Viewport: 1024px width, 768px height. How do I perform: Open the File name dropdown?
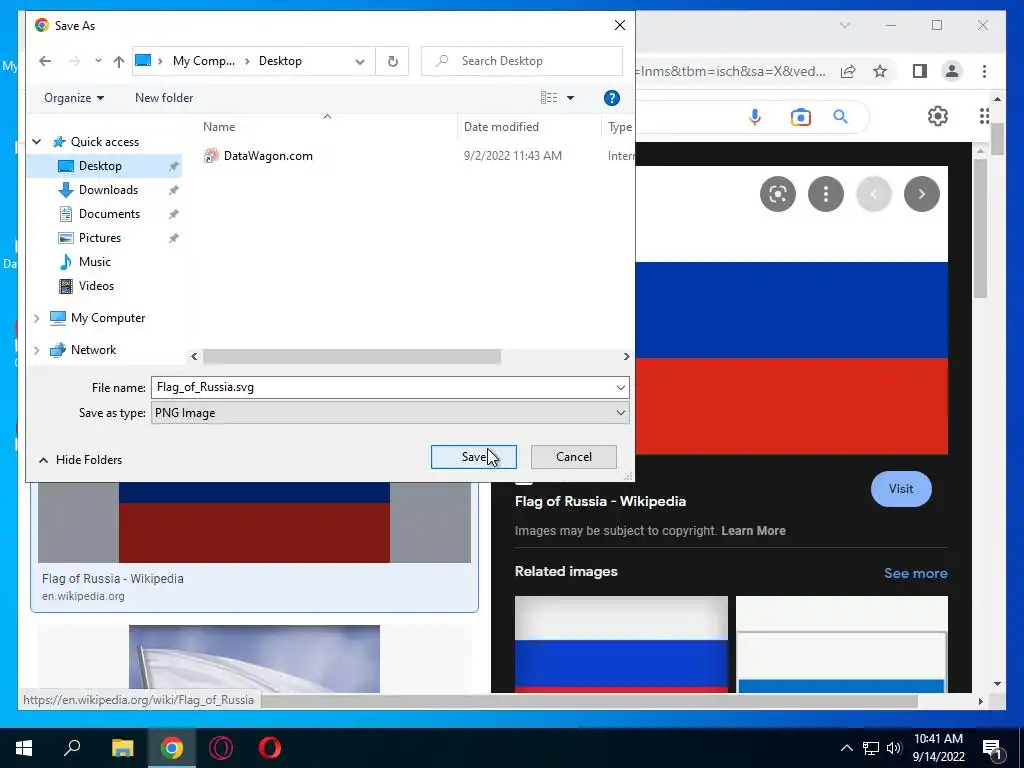620,388
